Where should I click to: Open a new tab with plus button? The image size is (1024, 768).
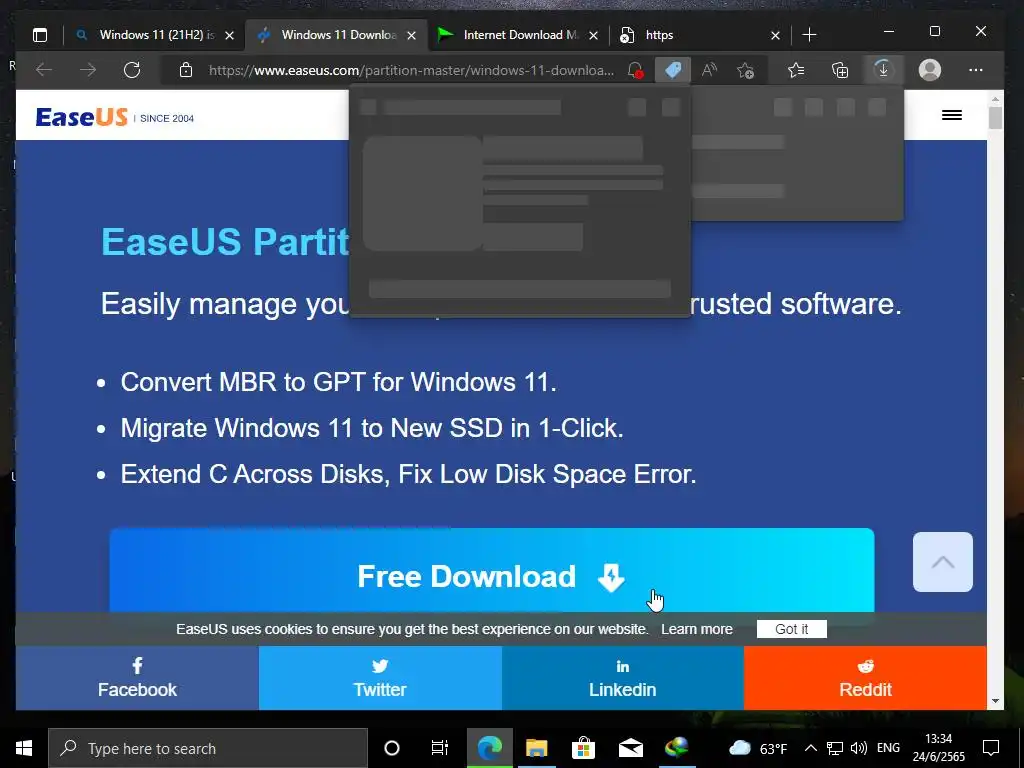click(x=809, y=35)
